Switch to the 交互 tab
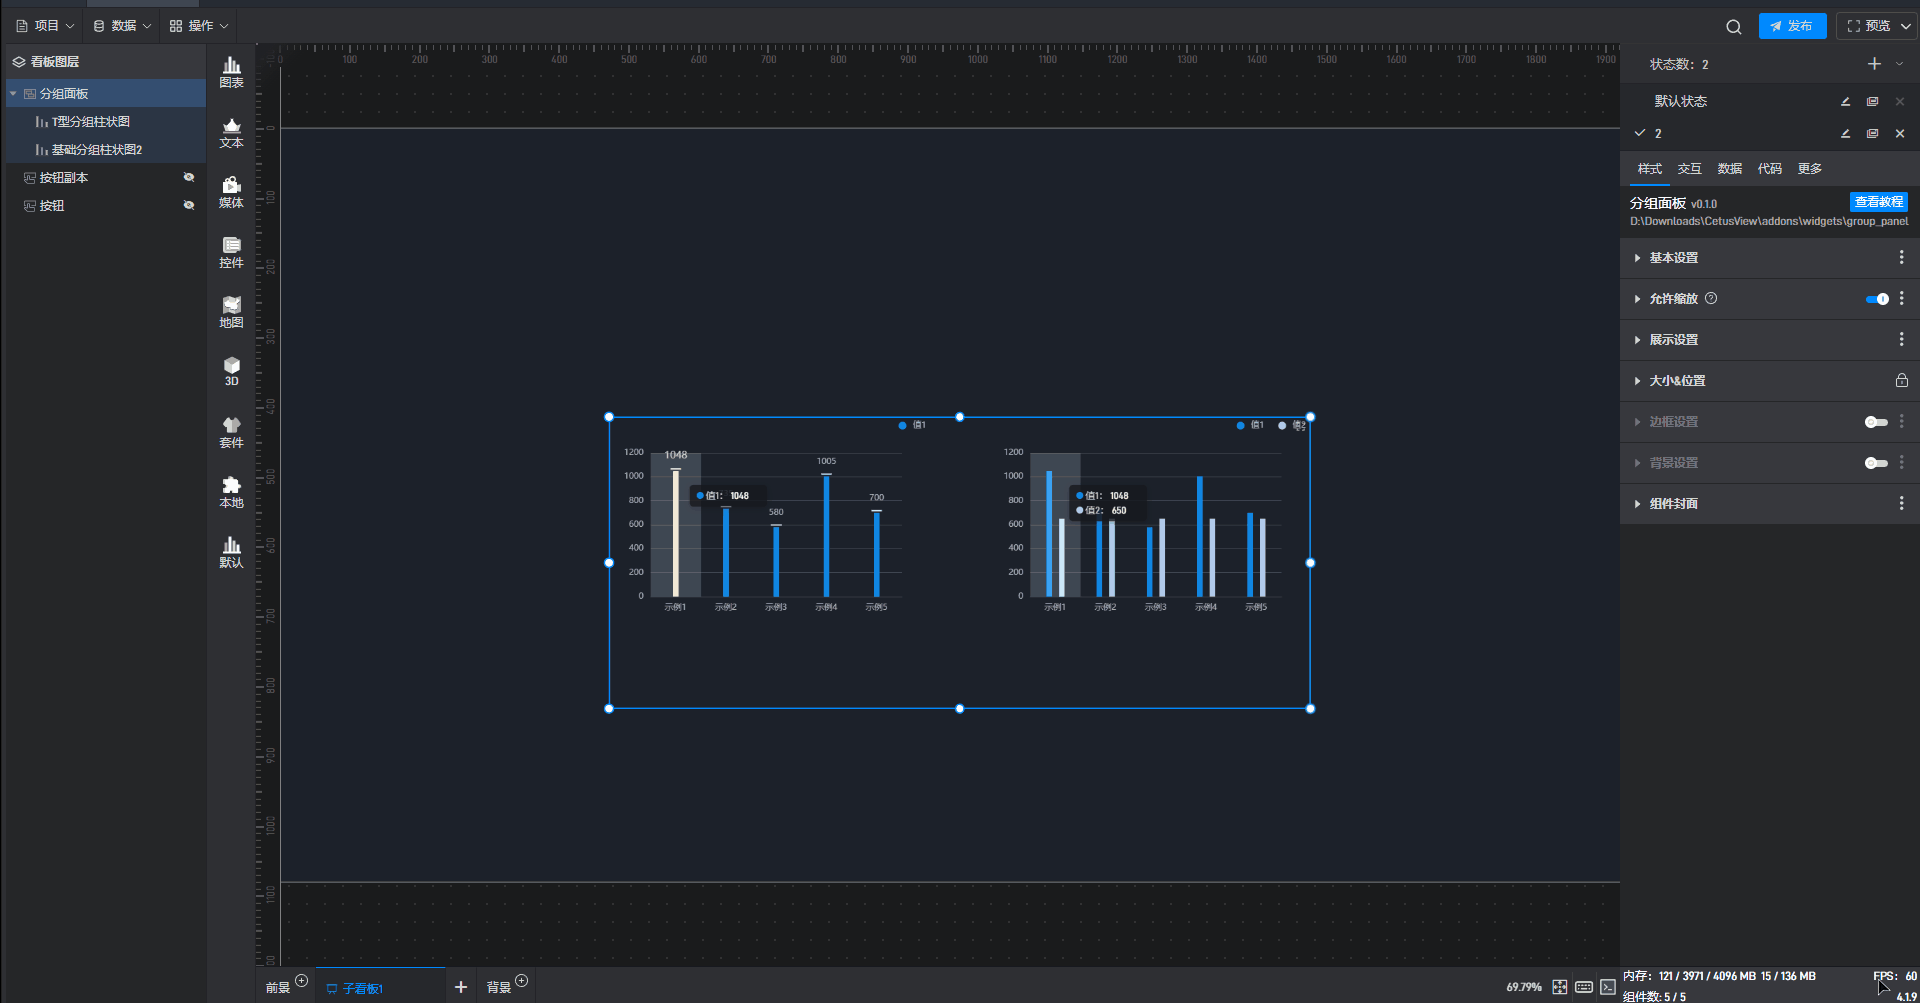The image size is (1920, 1003). 1689,169
